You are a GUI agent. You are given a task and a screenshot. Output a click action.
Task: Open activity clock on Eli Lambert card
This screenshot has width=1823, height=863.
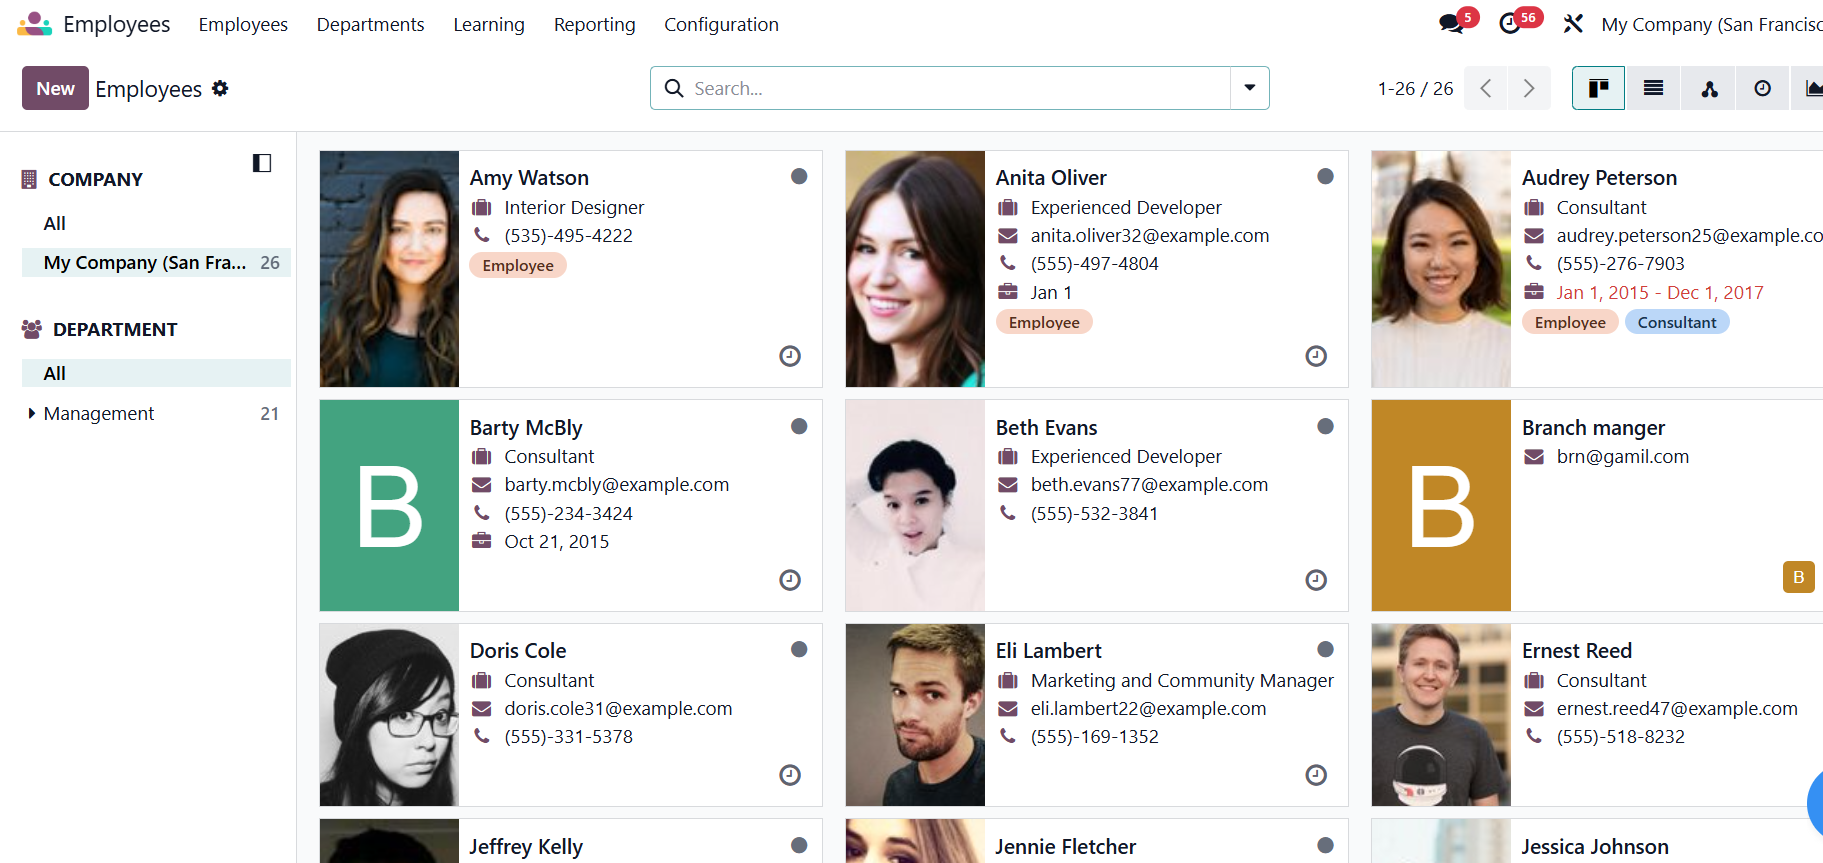(1316, 775)
